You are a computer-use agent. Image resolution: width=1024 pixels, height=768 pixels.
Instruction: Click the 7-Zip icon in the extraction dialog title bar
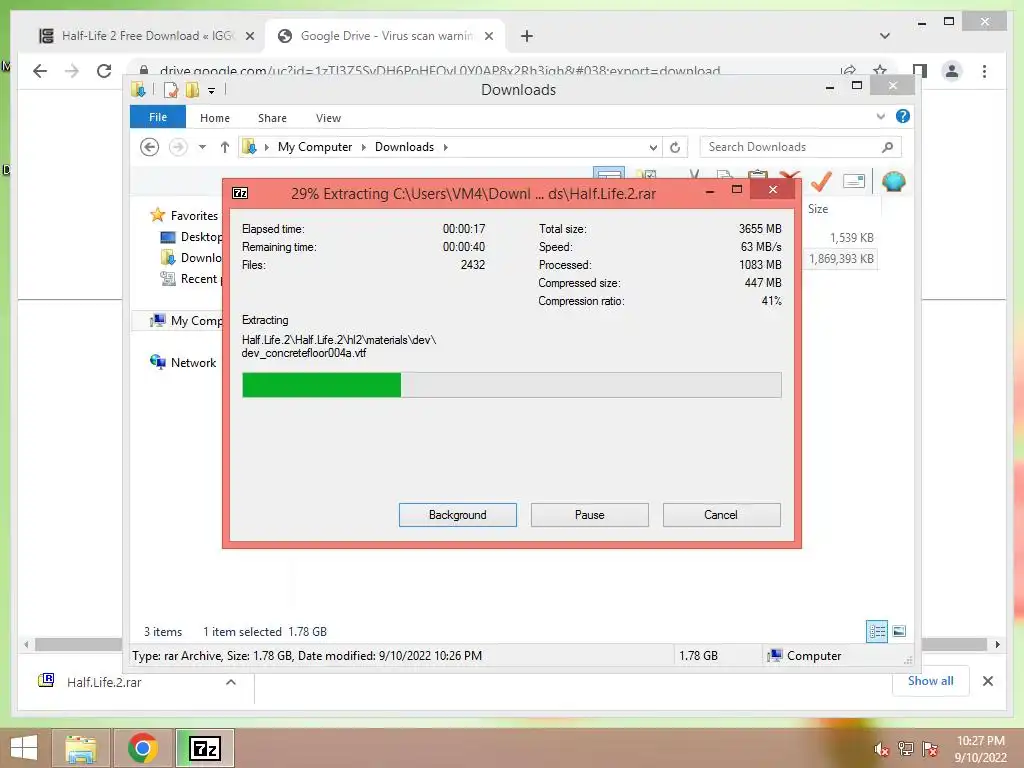[240, 193]
